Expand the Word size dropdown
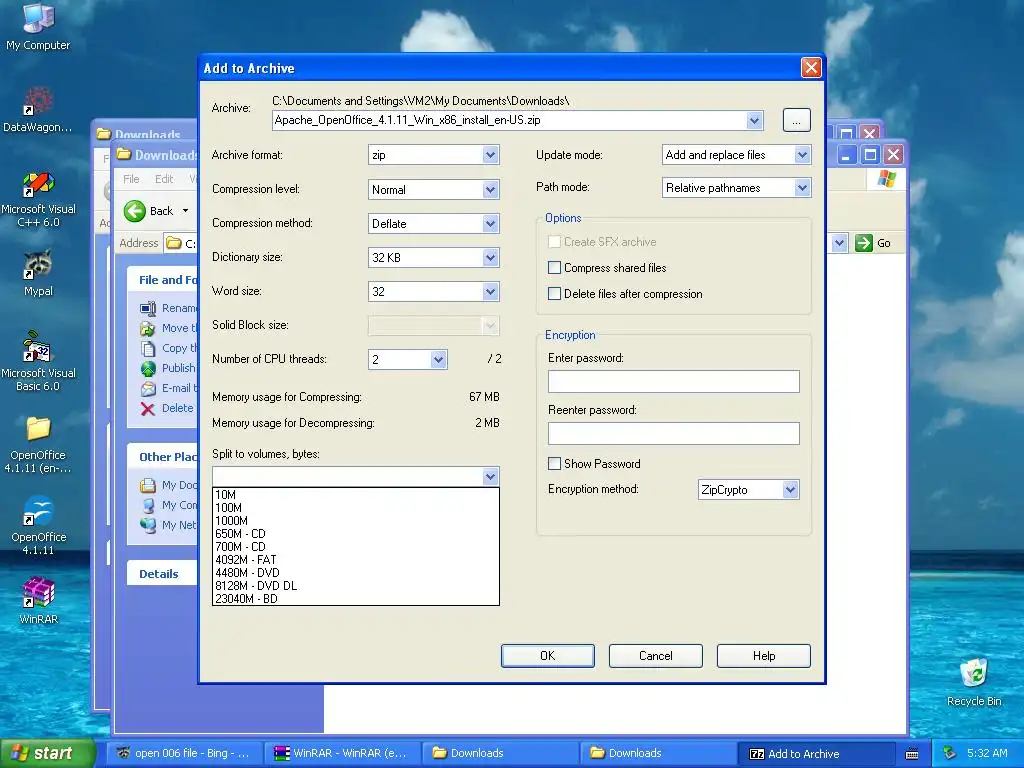Screen dimensions: 1024x768 [490, 291]
